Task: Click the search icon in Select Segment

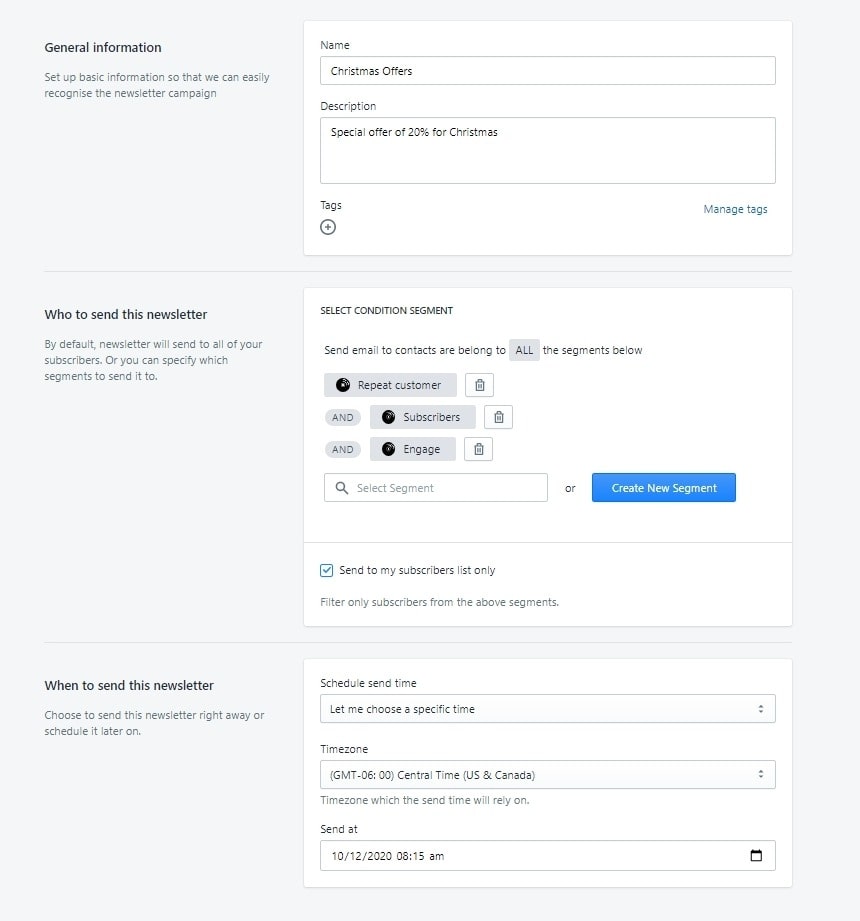Action: 342,488
